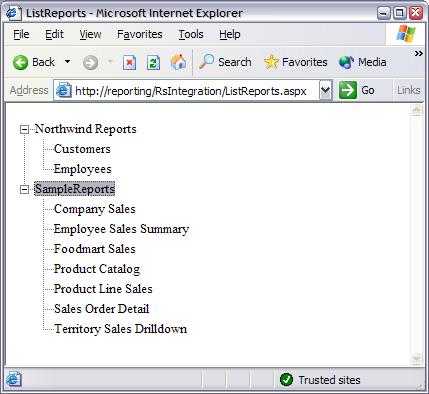Open the Tools menu
Screen dimensions: 429x394
(191, 34)
